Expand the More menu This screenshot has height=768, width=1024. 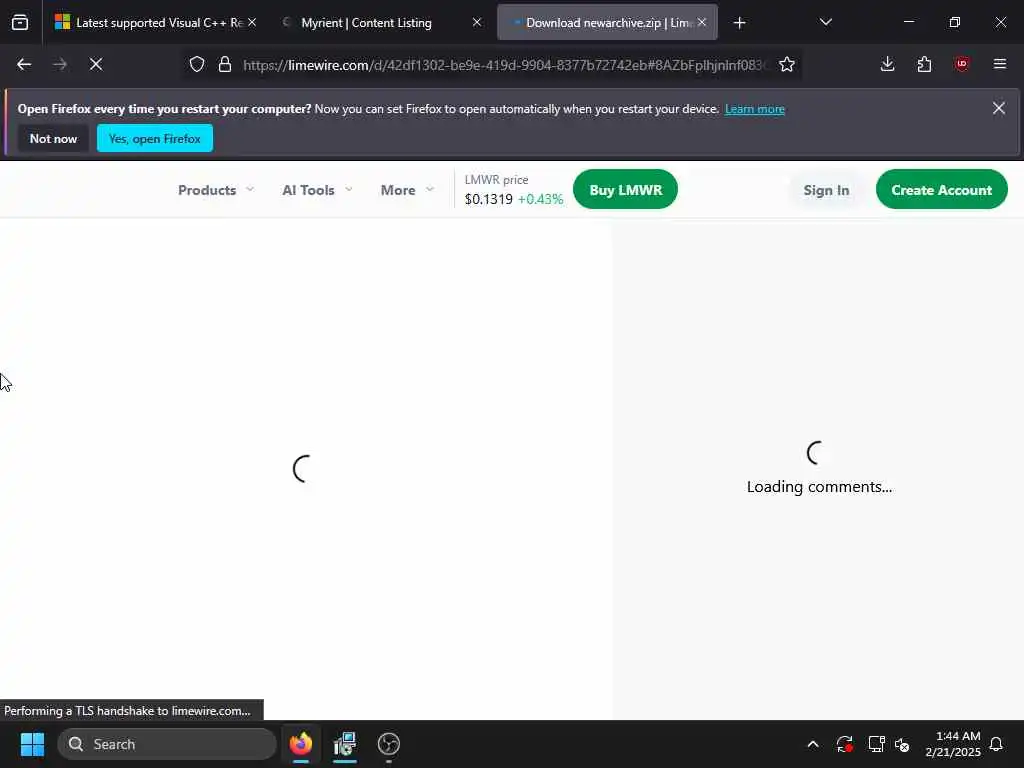pyautogui.click(x=407, y=190)
